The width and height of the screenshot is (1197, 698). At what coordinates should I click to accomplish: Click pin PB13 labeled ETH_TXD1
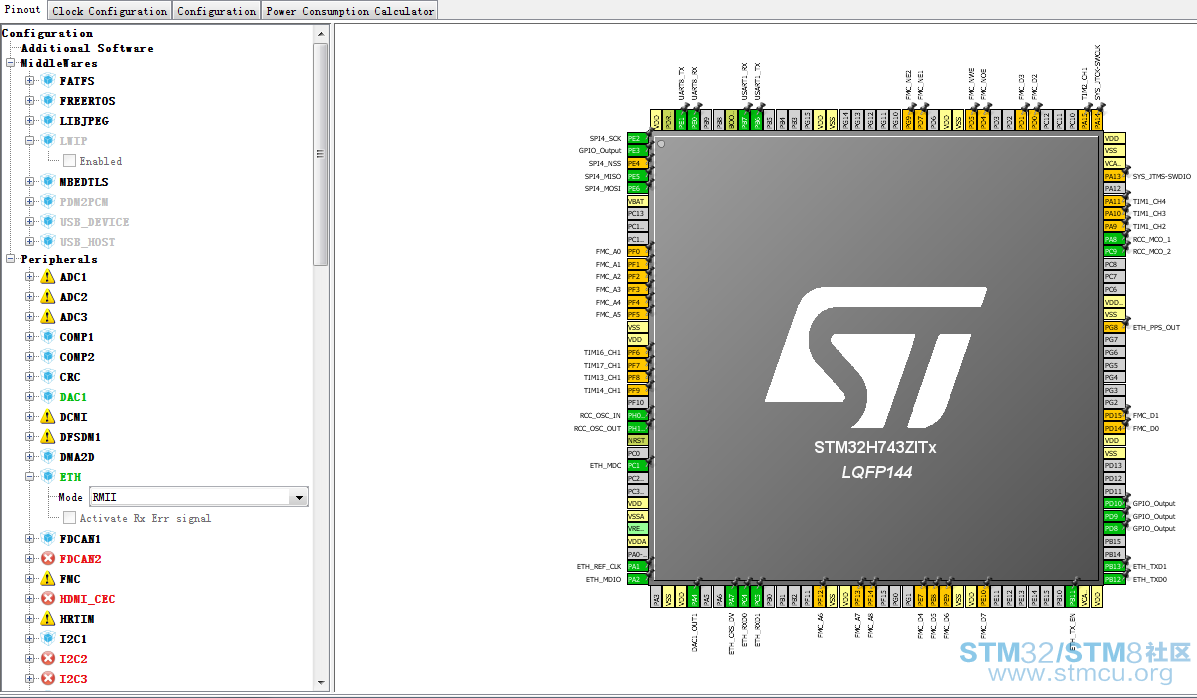(1114, 567)
